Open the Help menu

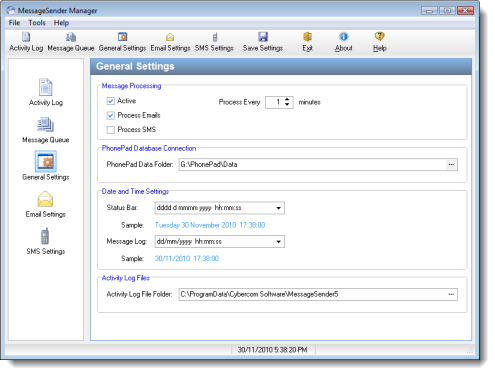[x=61, y=23]
